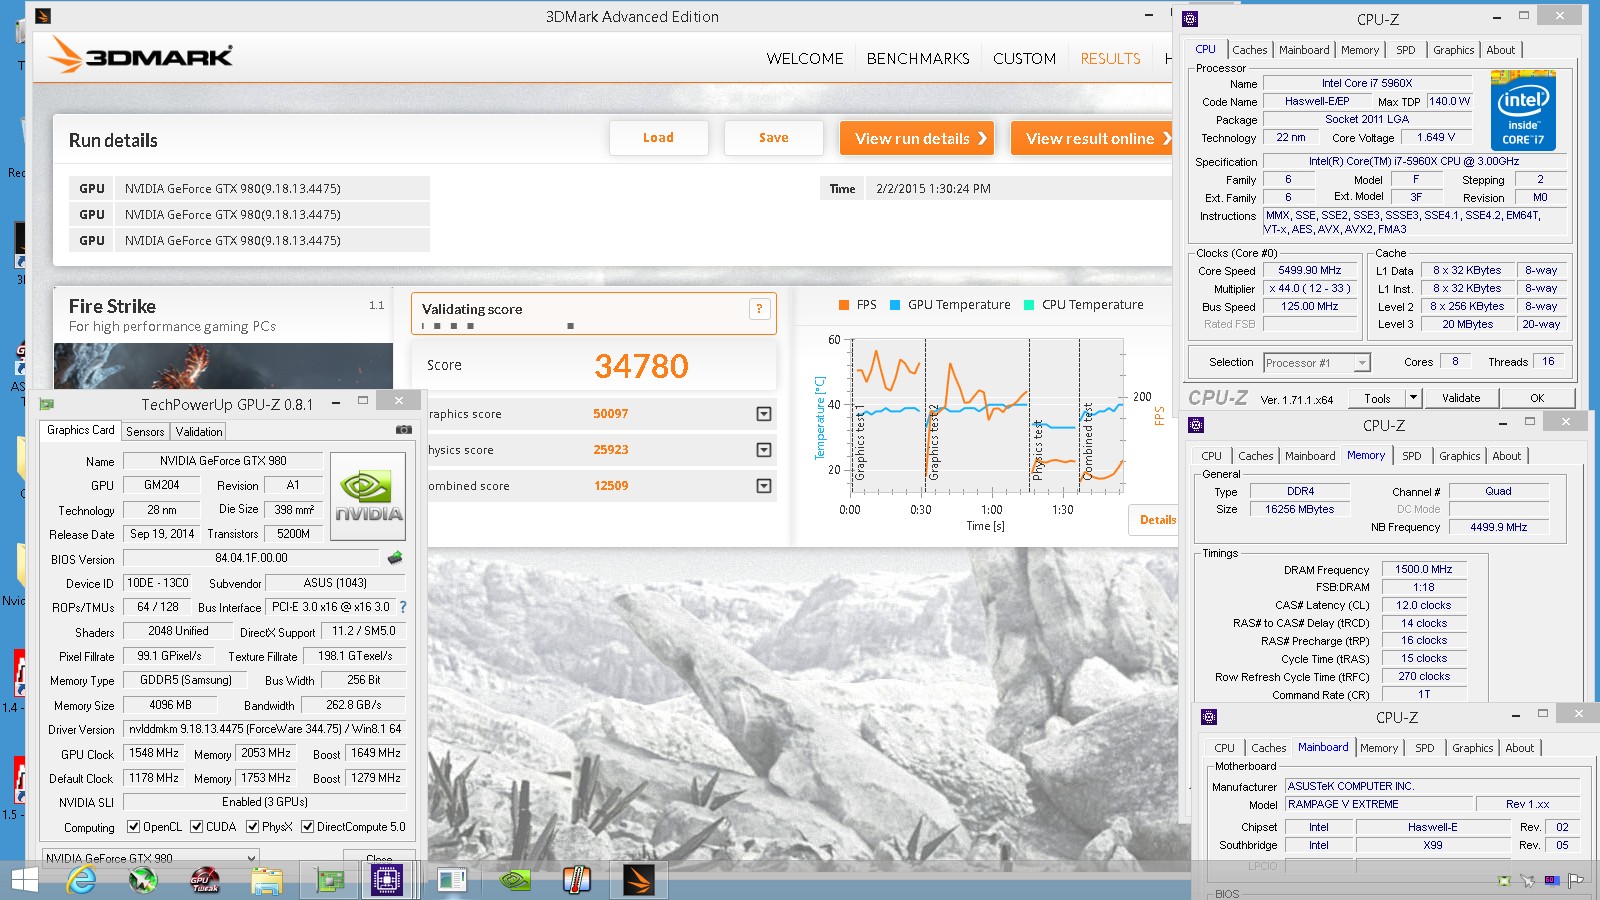Click the Validate button in CPU-Z
1600x900 pixels.
tap(1461, 398)
